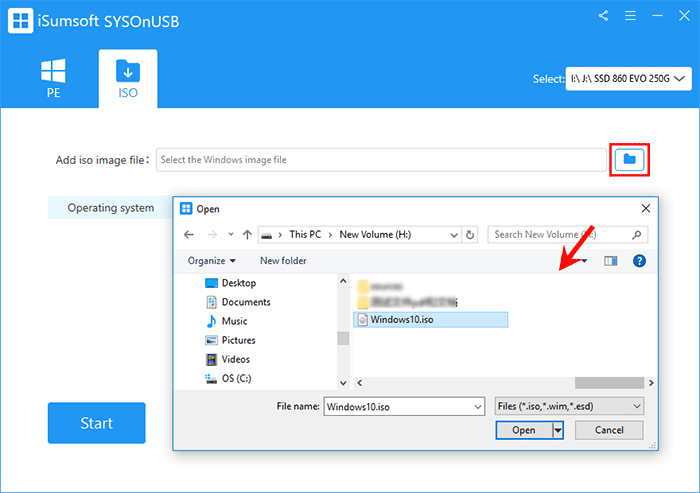Click New folder button

pyautogui.click(x=283, y=261)
